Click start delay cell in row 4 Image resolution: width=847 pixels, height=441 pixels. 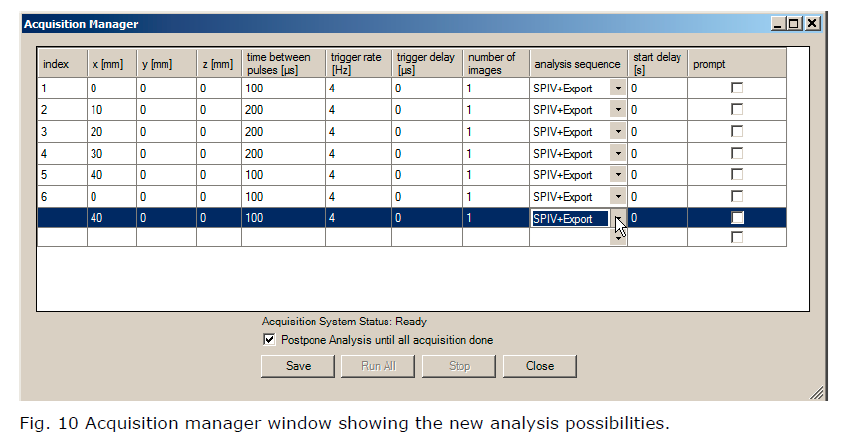[657, 154]
